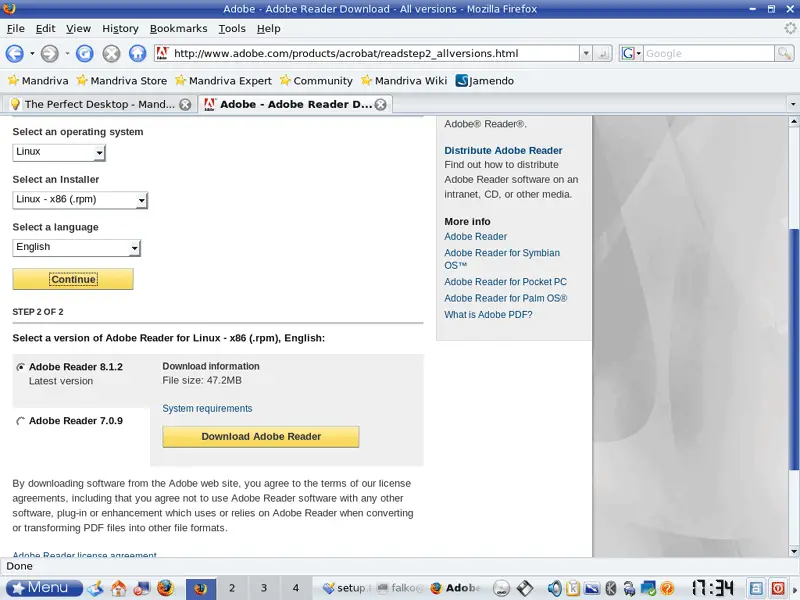Click the browser Back arrow button
This screenshot has width=800, height=600.
point(15,54)
